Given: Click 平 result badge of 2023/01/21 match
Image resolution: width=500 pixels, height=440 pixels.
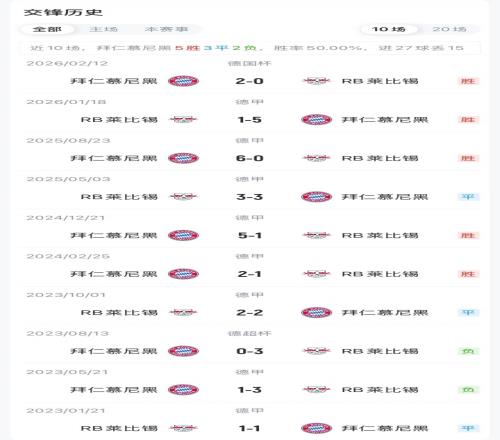Looking at the screenshot, I should pos(468,428).
